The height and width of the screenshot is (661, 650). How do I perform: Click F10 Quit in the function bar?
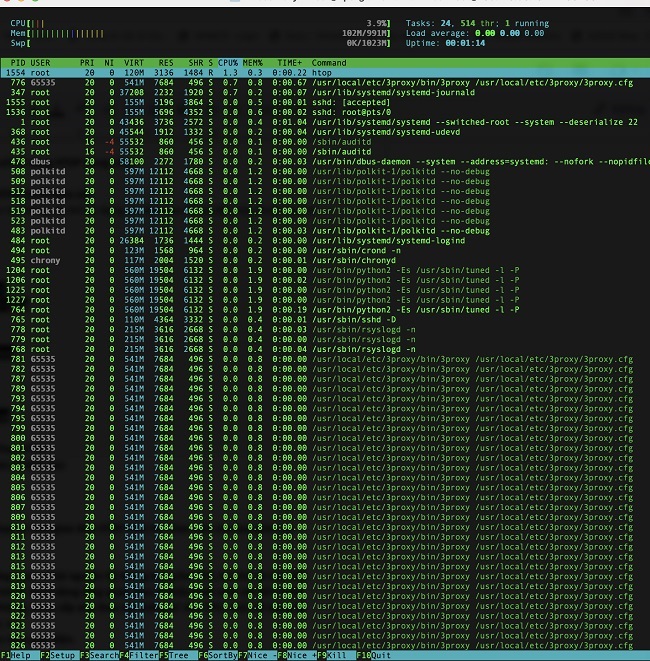click(x=373, y=656)
